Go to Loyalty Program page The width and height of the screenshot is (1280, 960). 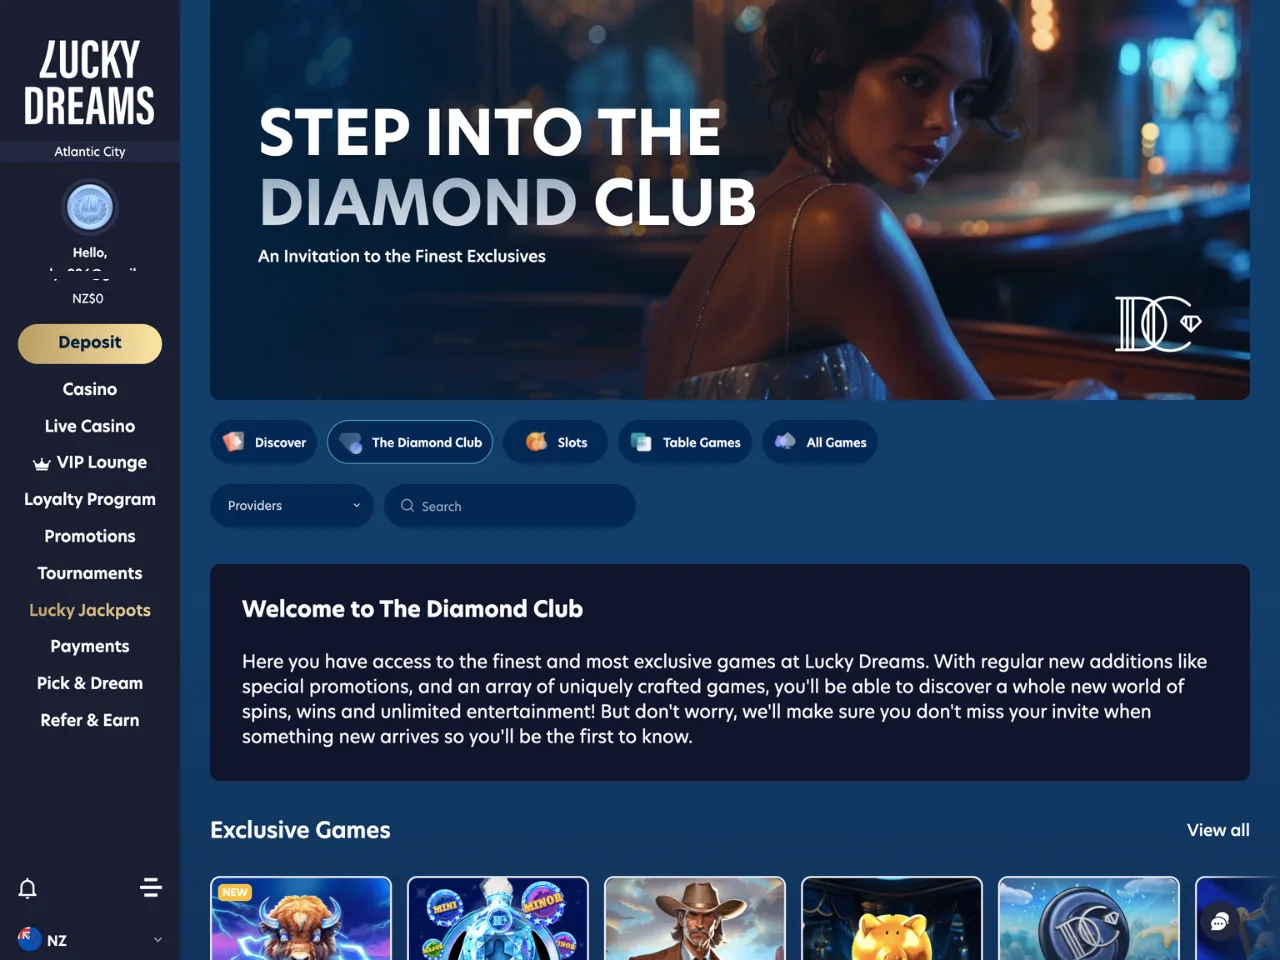pos(90,499)
